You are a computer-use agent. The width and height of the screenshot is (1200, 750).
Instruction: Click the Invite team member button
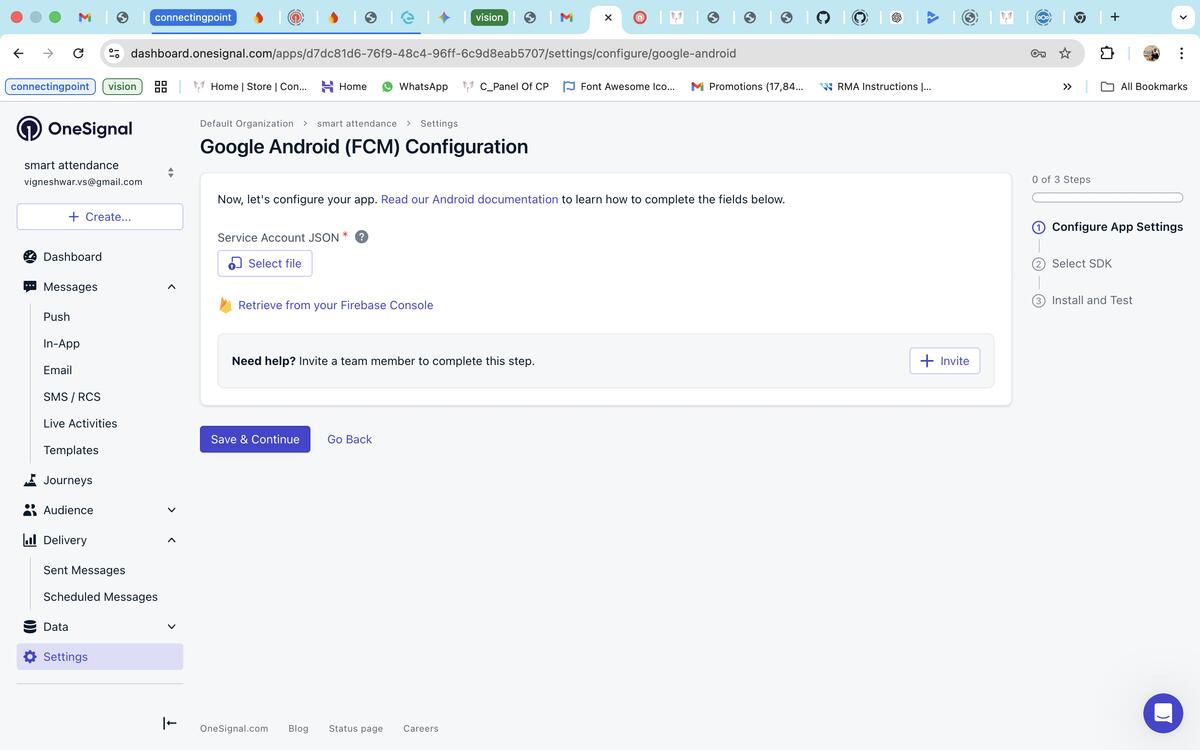tap(944, 361)
